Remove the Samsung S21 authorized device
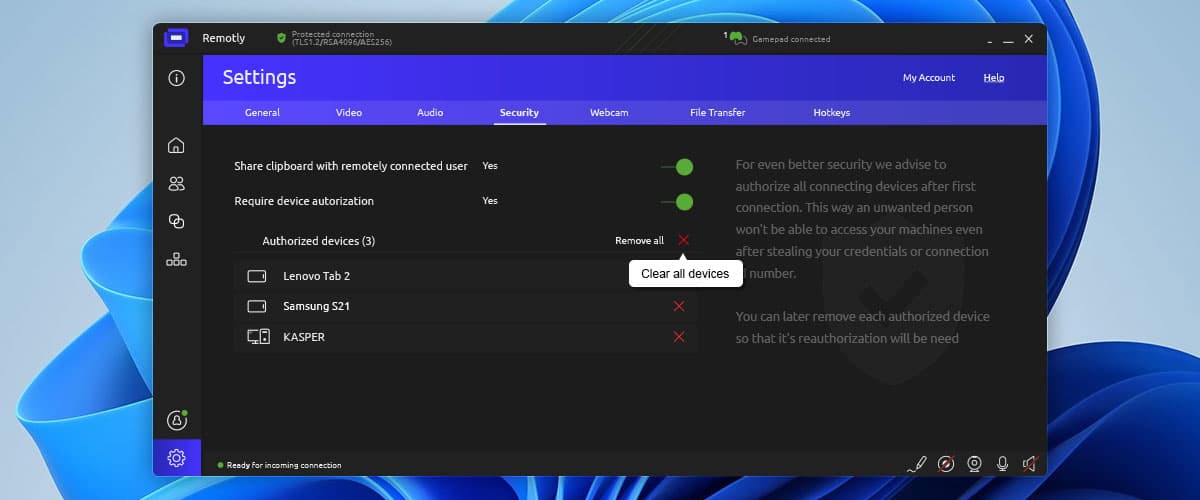The height and width of the screenshot is (500, 1200). [x=679, y=306]
